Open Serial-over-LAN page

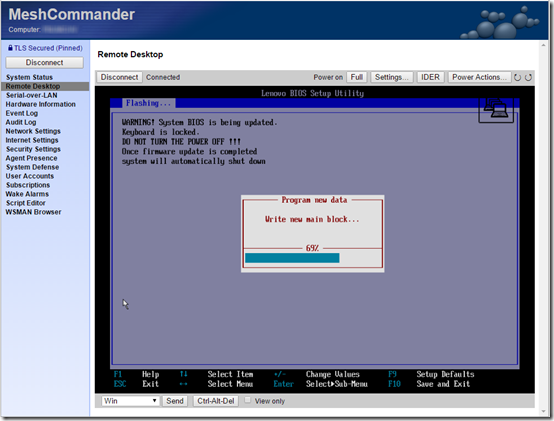point(31,95)
